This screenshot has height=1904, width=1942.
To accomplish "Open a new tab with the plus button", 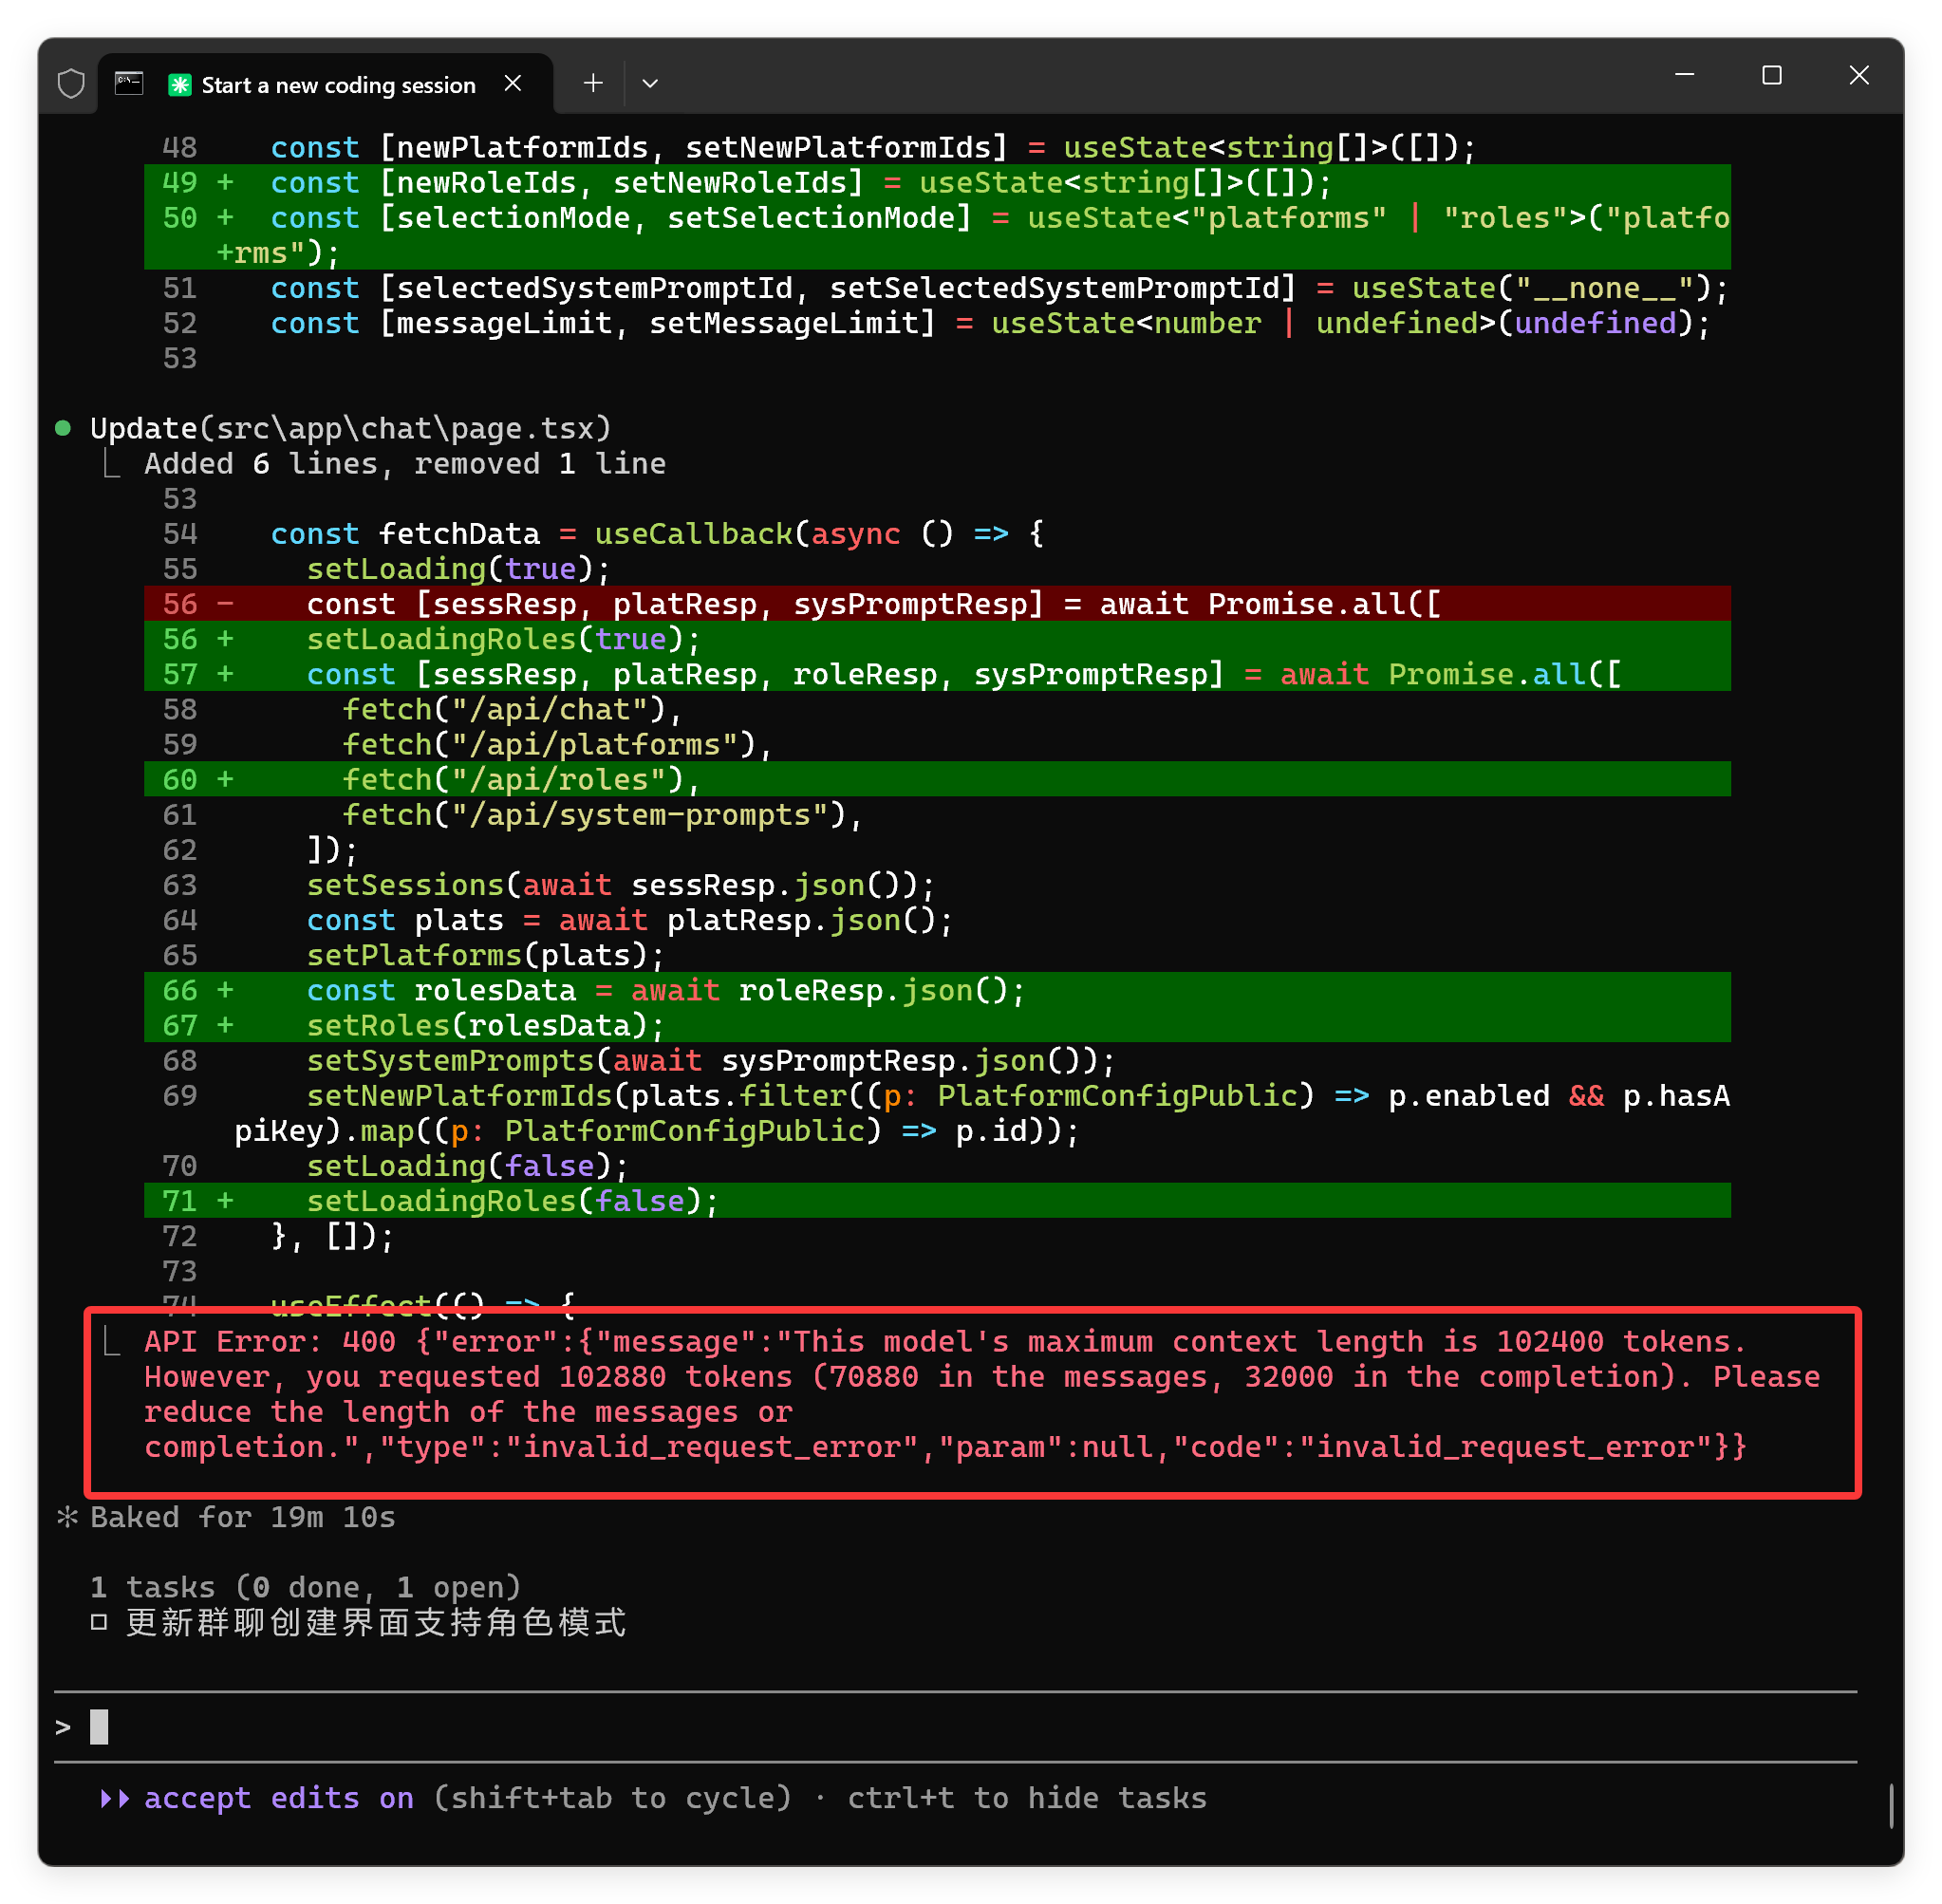I will click(x=593, y=84).
